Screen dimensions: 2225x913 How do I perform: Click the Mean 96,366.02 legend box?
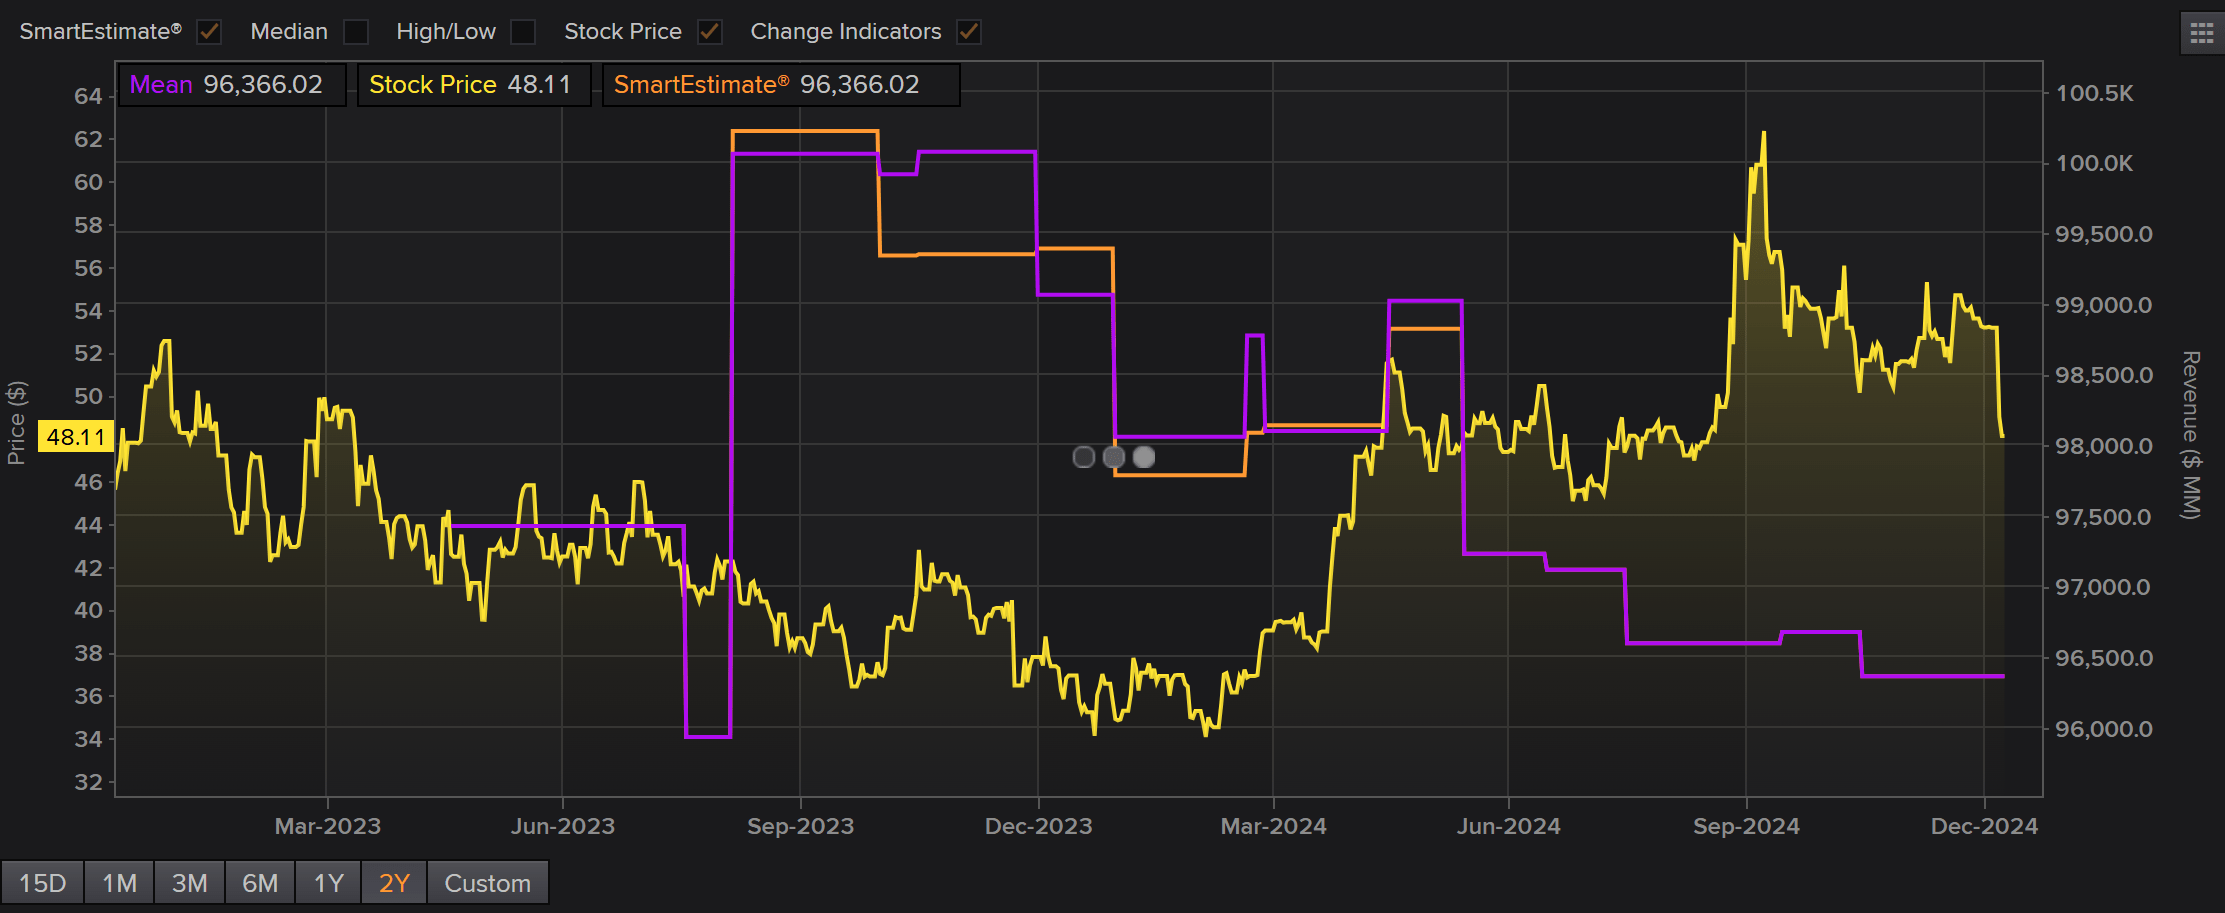[232, 85]
